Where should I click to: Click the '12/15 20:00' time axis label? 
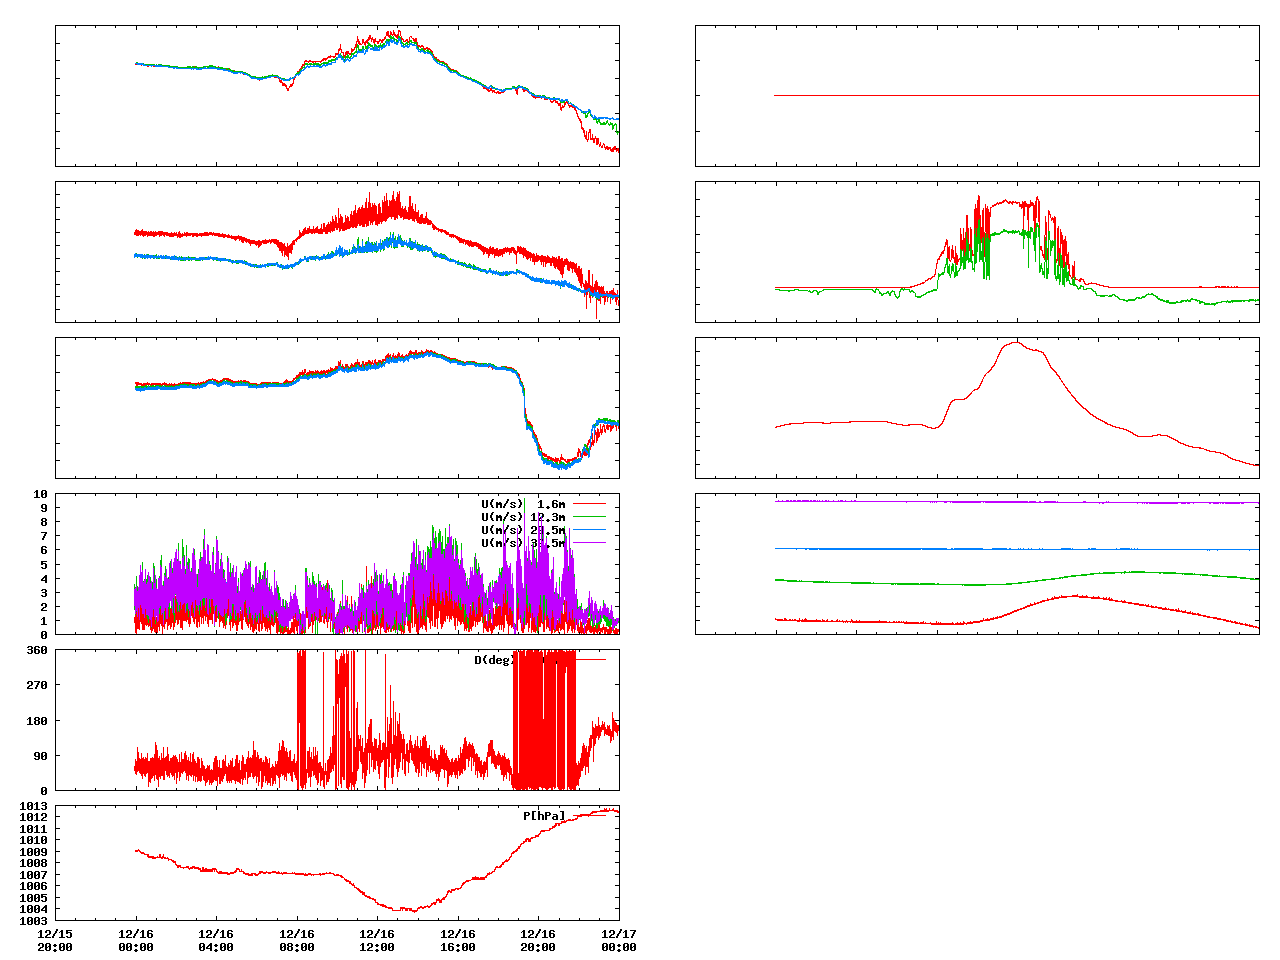pyautogui.click(x=55, y=941)
